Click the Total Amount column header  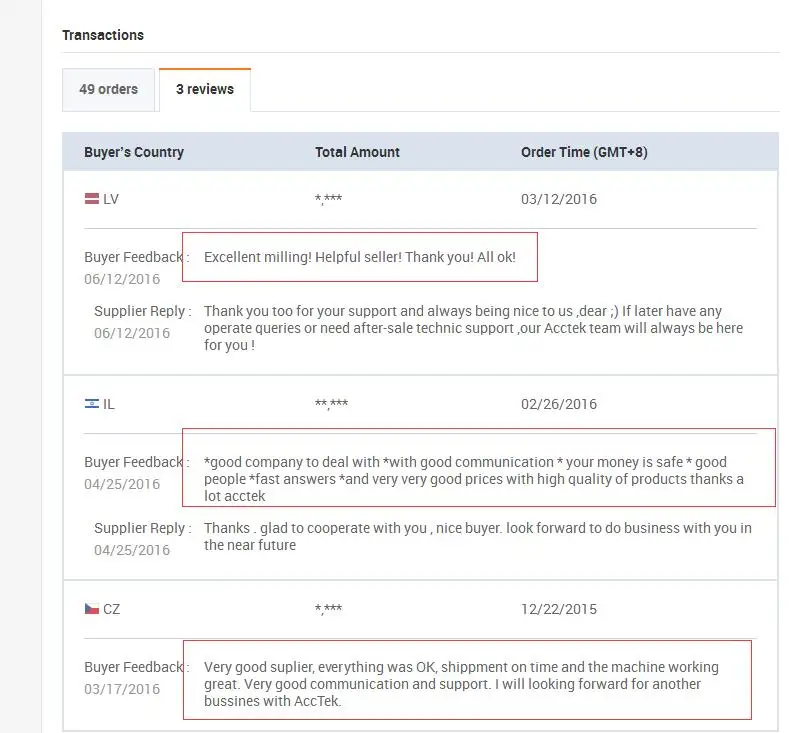pos(357,152)
